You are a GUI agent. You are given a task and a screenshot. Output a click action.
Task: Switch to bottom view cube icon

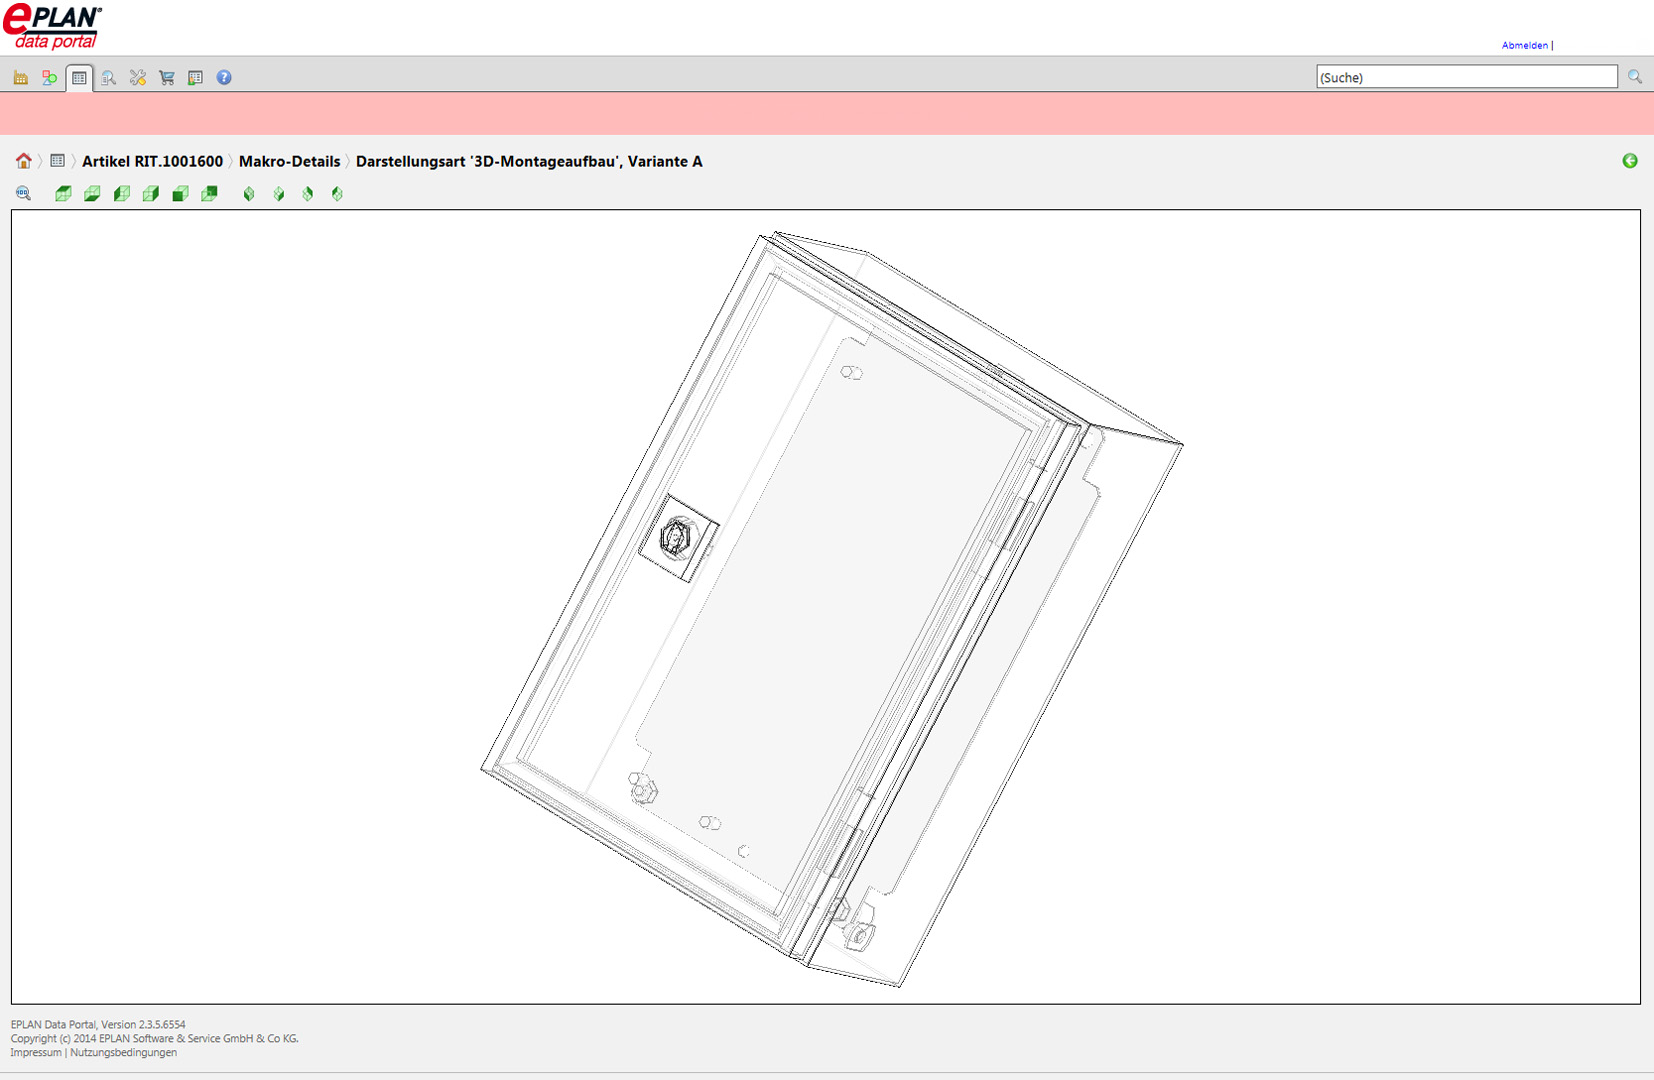(92, 194)
